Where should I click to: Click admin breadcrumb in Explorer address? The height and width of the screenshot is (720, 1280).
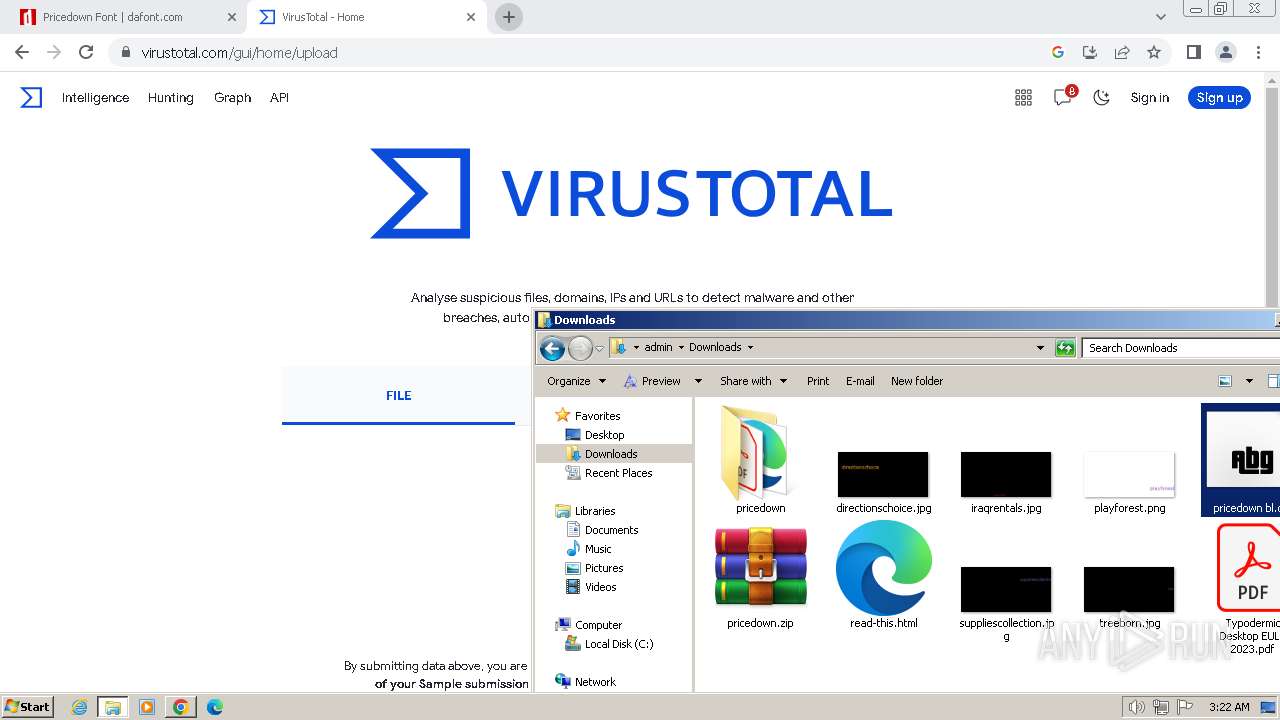[658, 347]
